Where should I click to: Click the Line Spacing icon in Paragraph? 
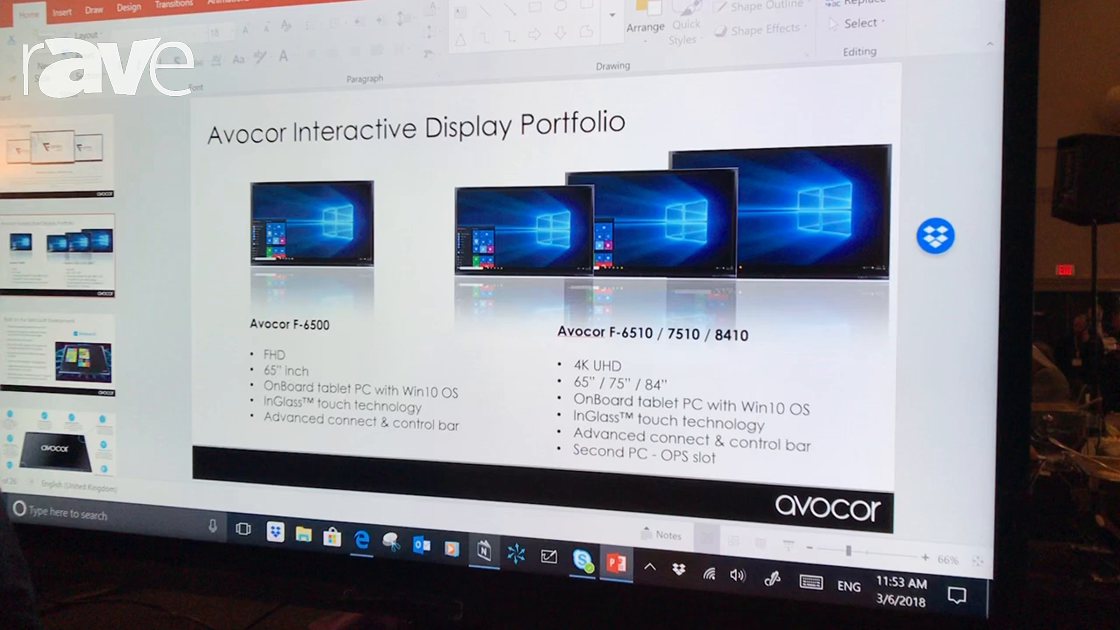tap(404, 19)
